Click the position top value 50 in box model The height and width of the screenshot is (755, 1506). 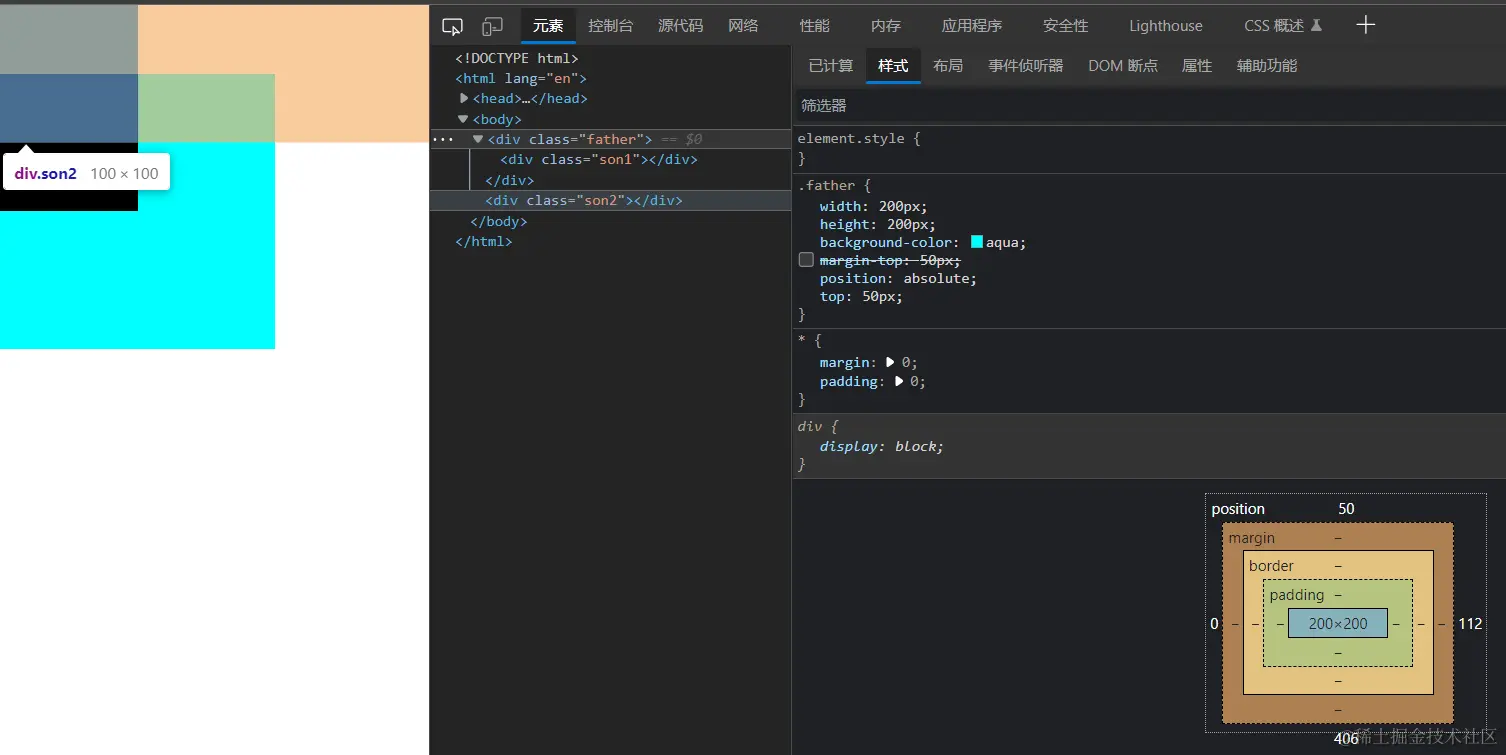(1346, 509)
